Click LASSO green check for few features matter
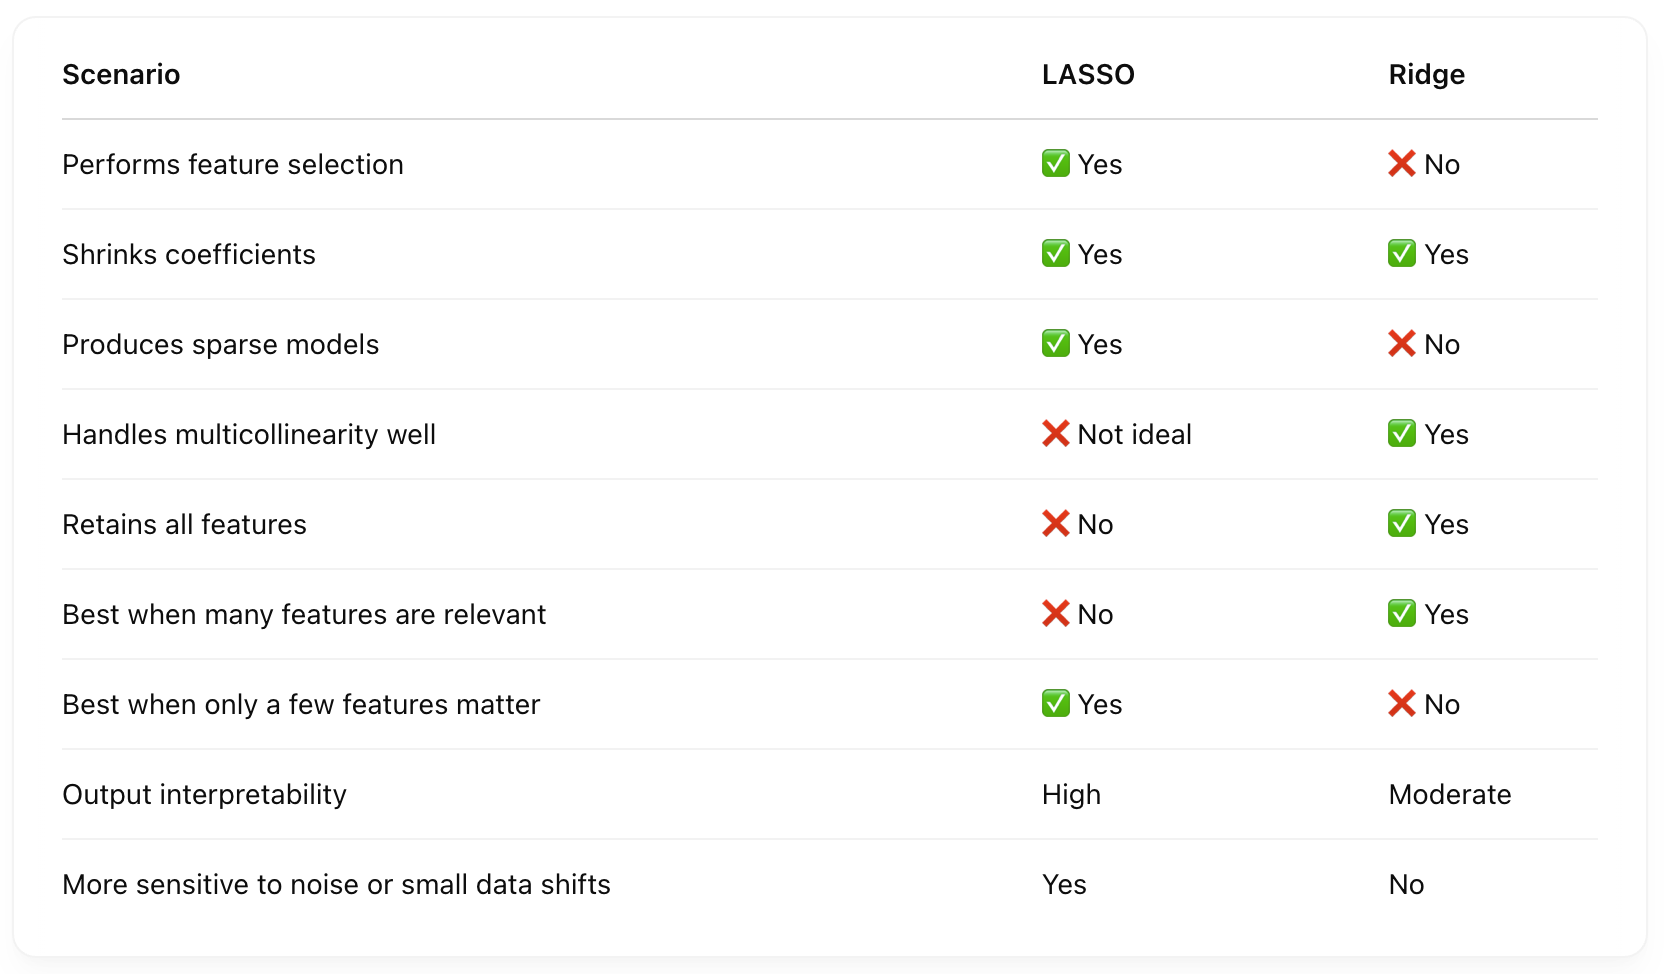Viewport: 1664px width, 974px height. tap(1055, 703)
